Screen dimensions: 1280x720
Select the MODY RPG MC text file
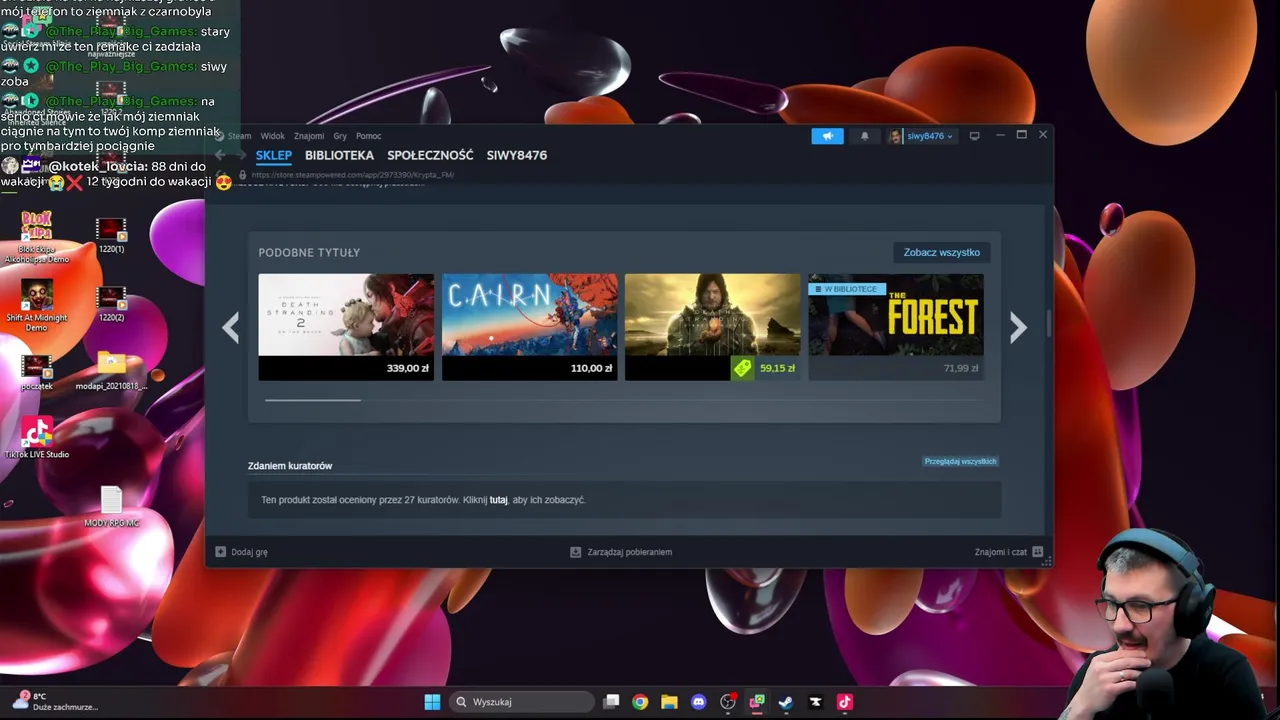[111, 507]
